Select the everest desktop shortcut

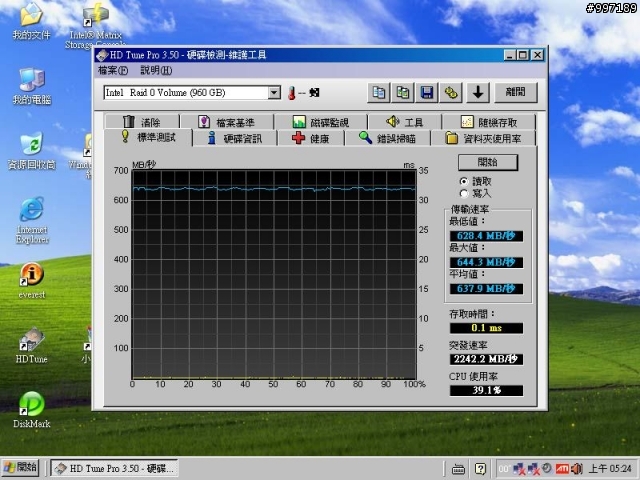(32, 281)
